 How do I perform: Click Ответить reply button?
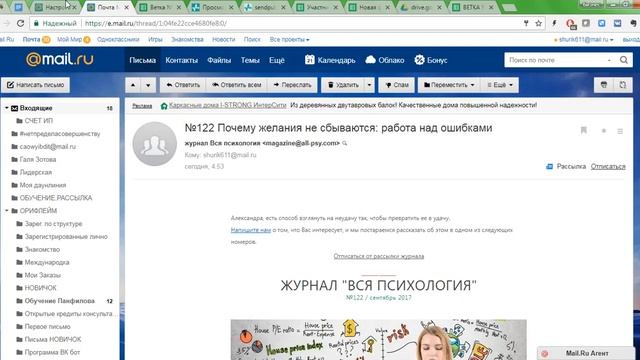[183, 85]
